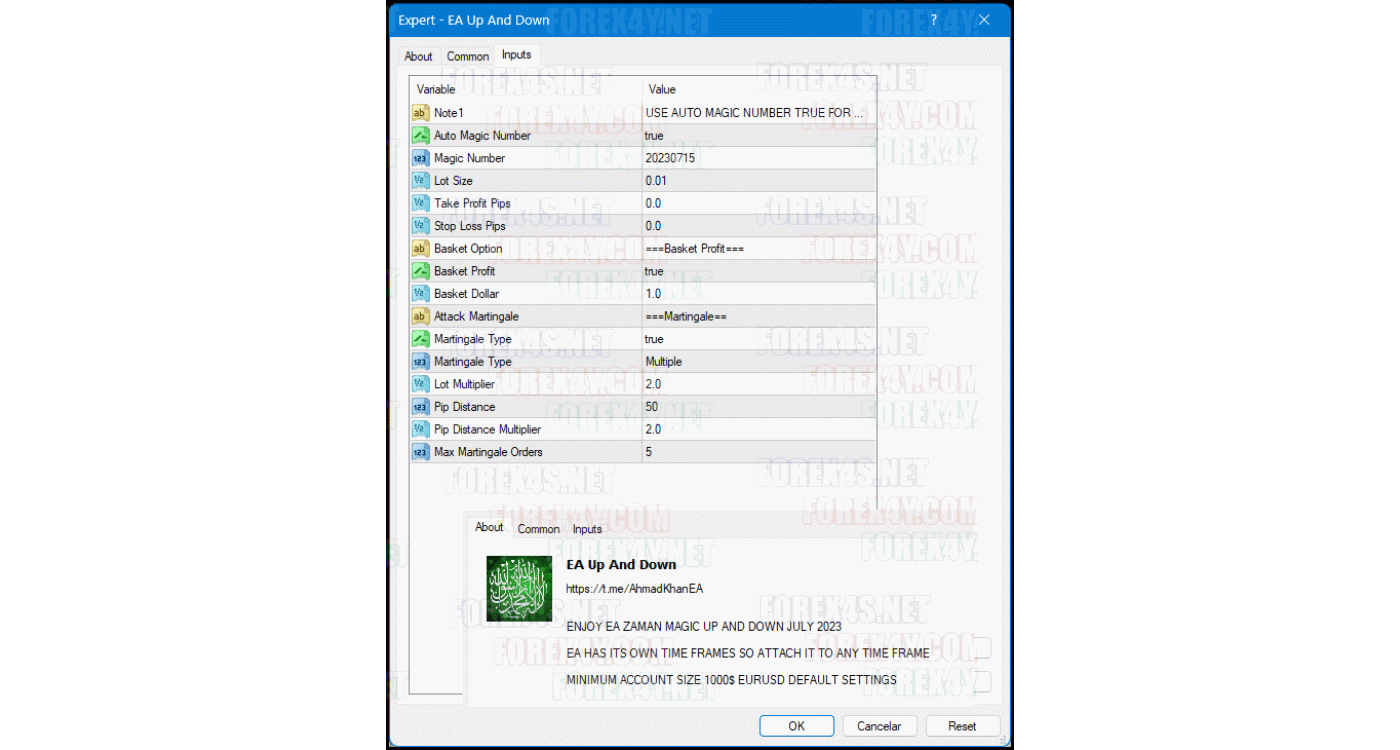Click the Lot Size double-type icon
This screenshot has width=1400, height=750.
(x=420, y=181)
